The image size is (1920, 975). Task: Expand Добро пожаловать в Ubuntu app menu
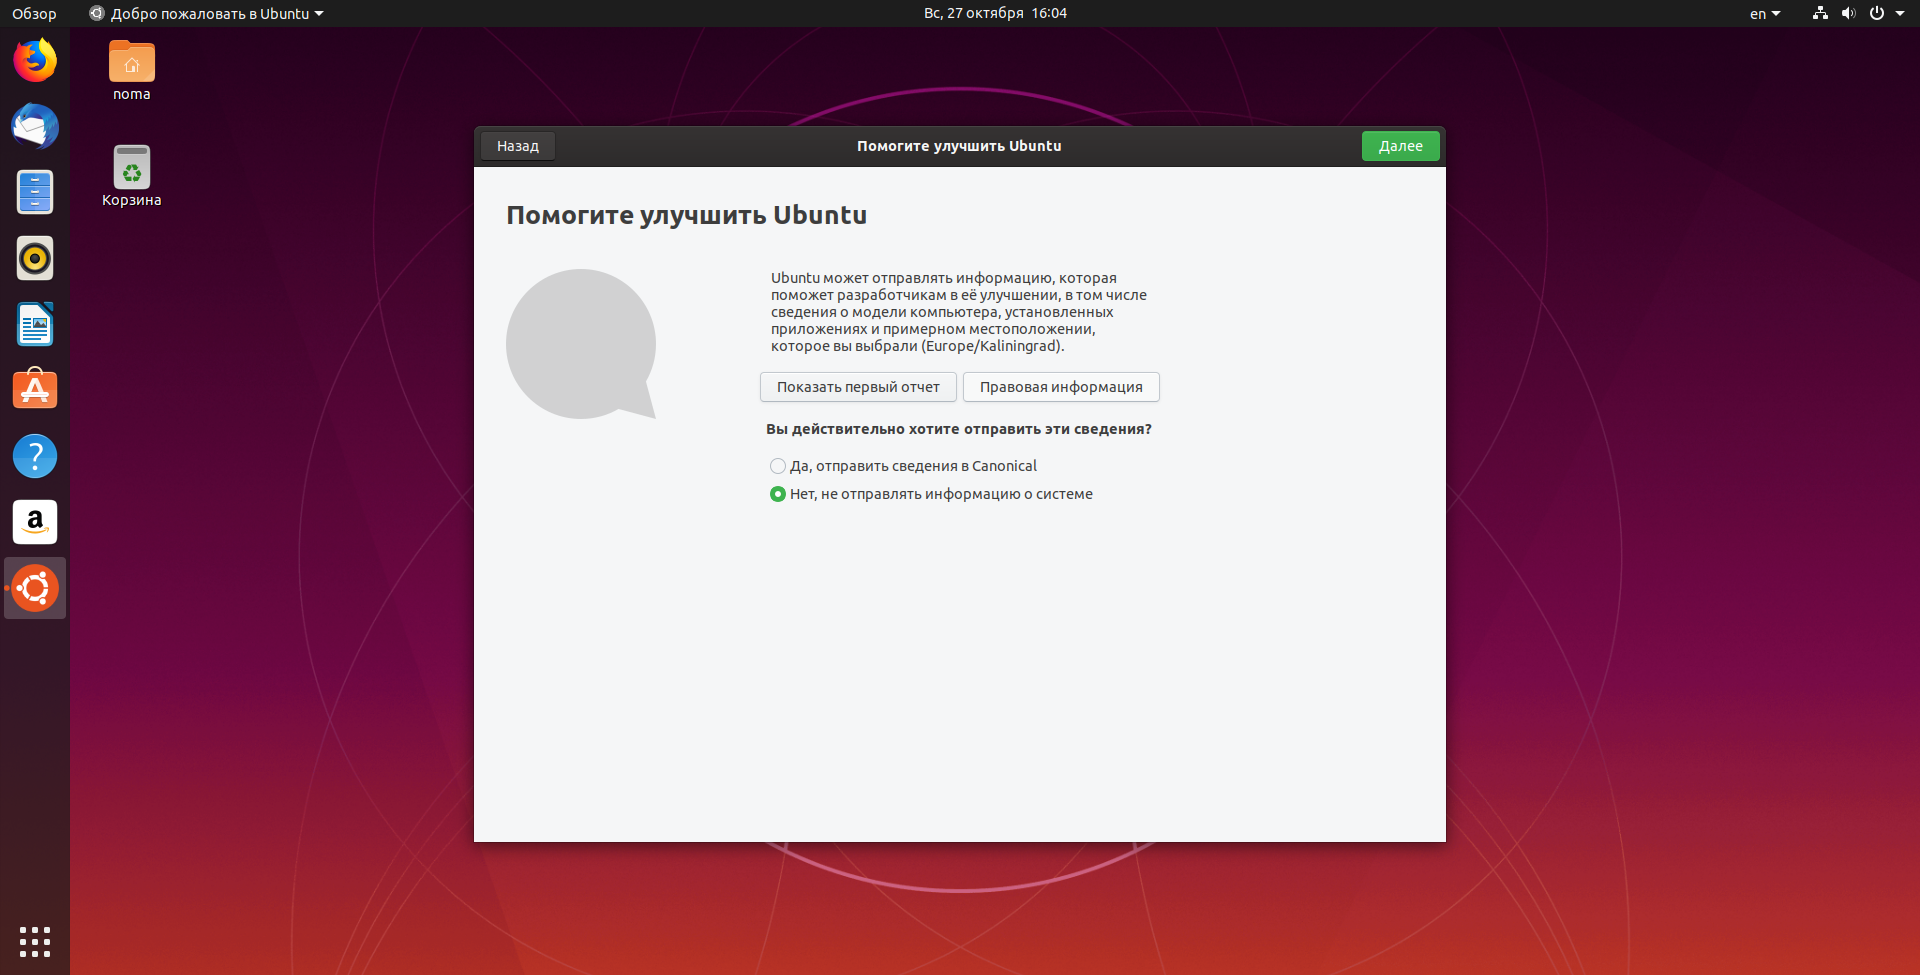[207, 14]
